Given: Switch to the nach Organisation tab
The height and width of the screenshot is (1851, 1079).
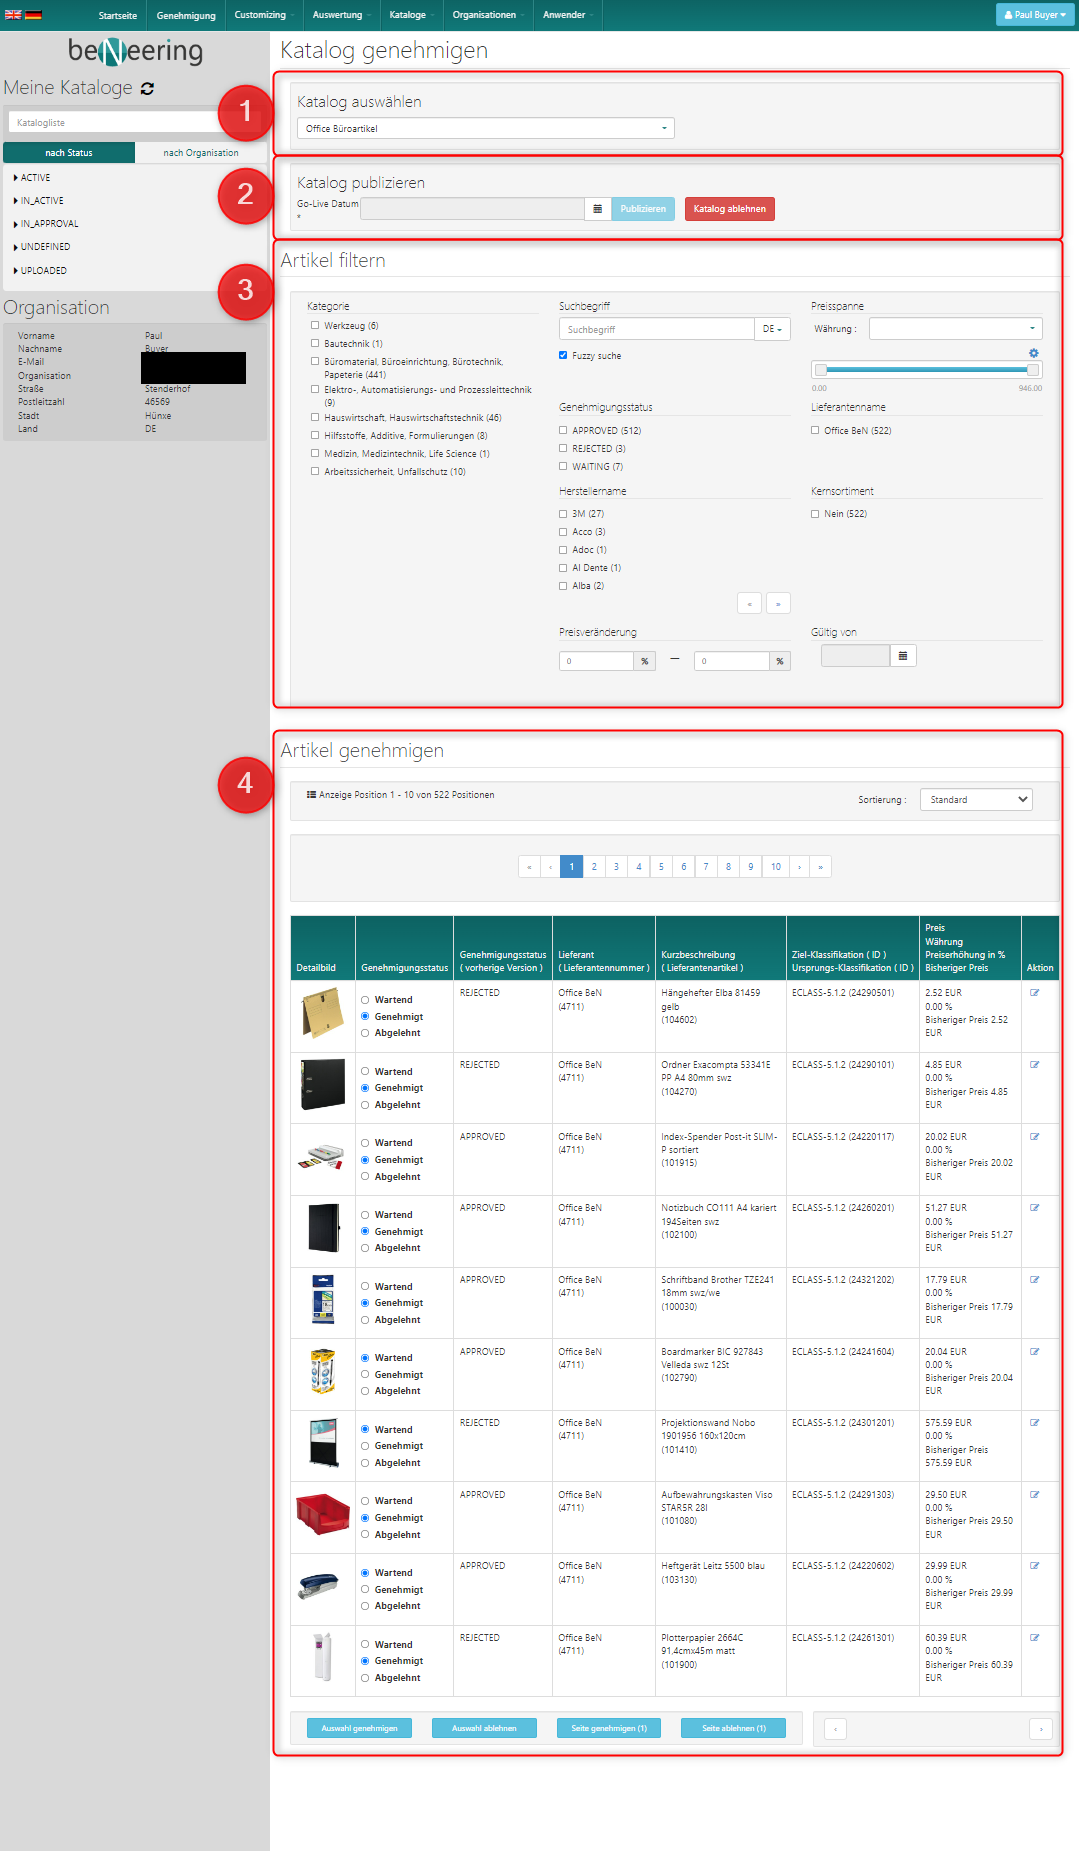Looking at the screenshot, I should click(x=201, y=153).
